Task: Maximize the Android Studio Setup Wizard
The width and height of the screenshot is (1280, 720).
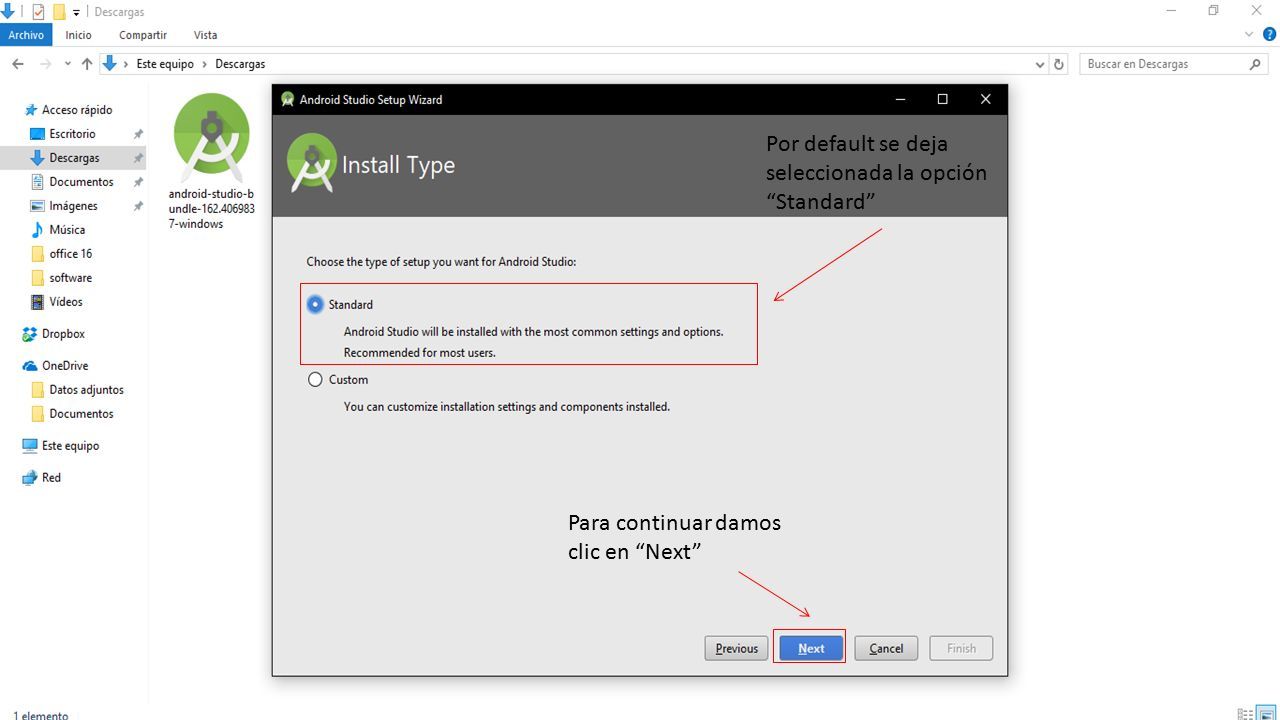Action: [942, 99]
